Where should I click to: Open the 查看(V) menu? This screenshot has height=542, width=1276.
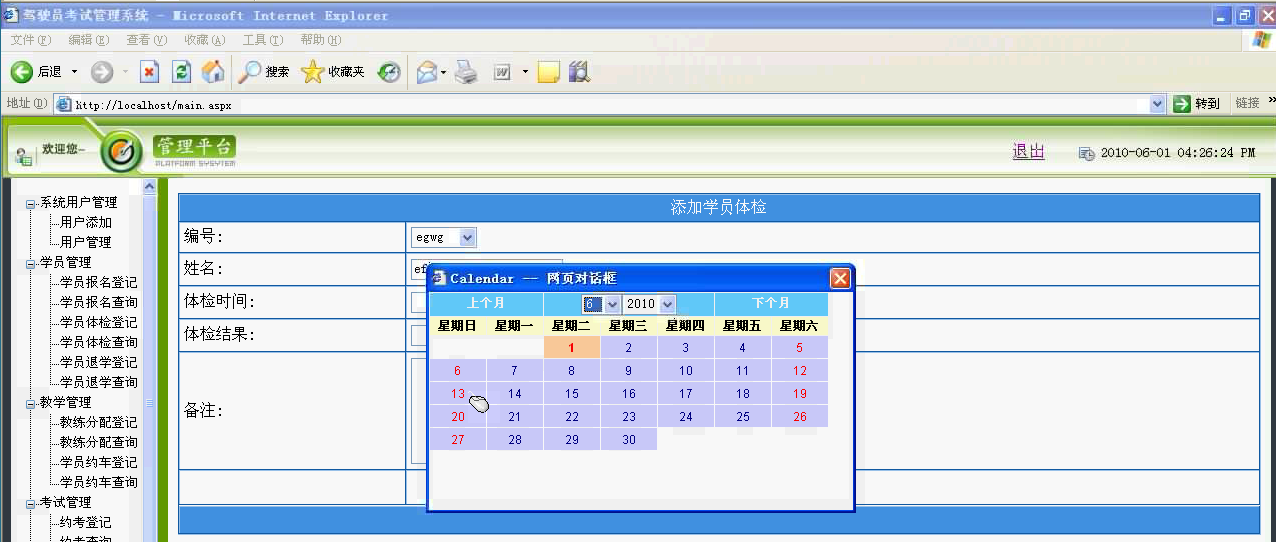146,40
